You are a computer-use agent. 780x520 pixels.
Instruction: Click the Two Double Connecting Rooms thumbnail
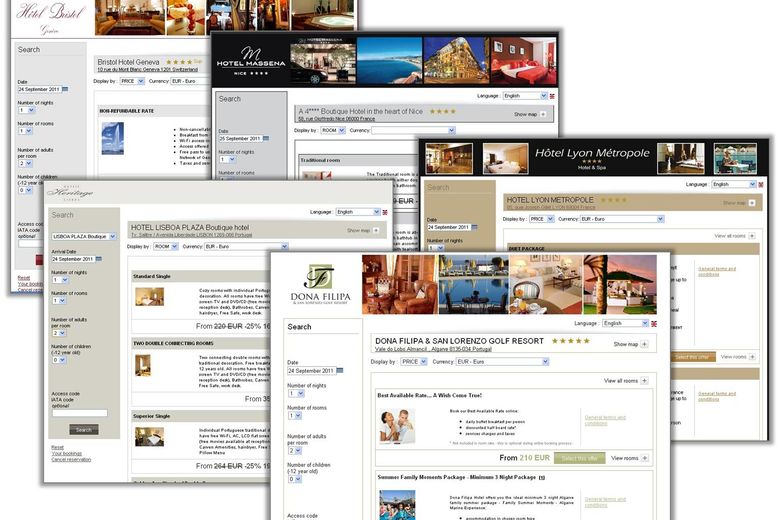(143, 365)
